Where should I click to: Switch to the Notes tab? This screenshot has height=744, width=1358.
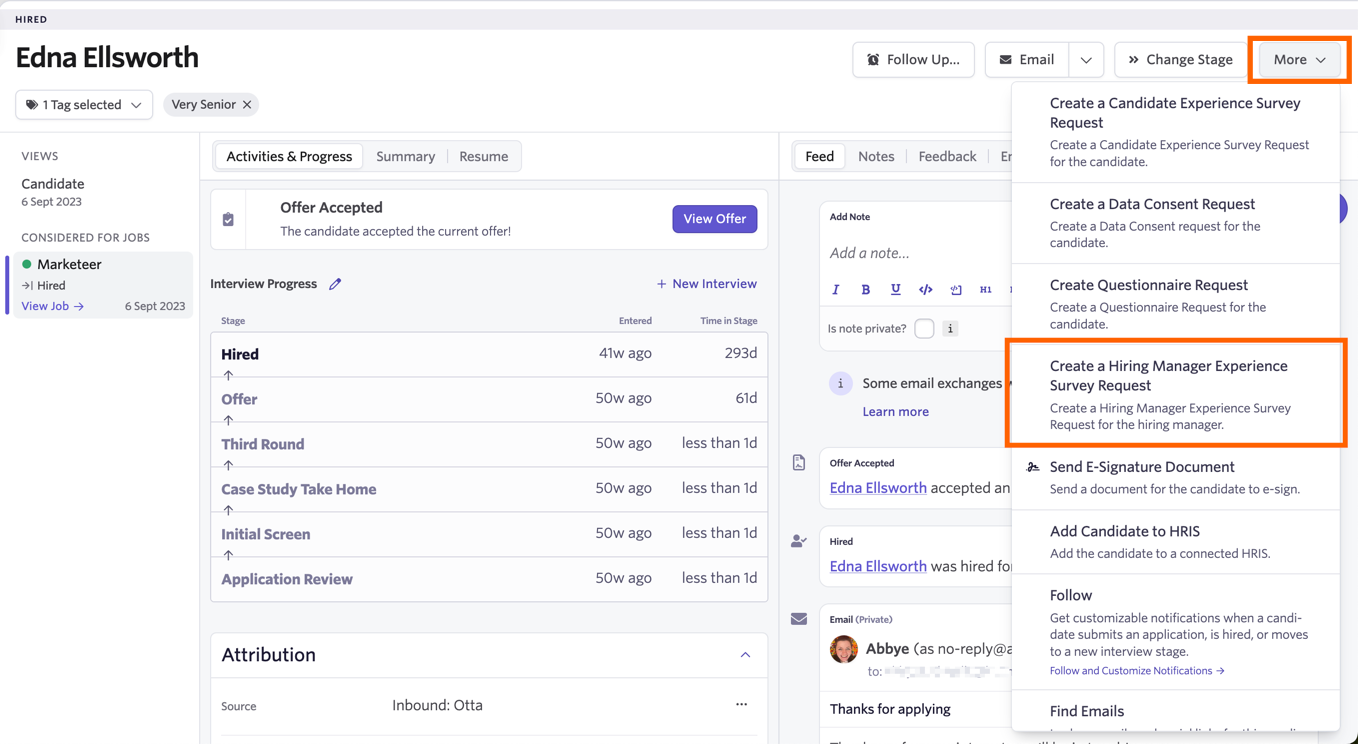[x=876, y=157]
